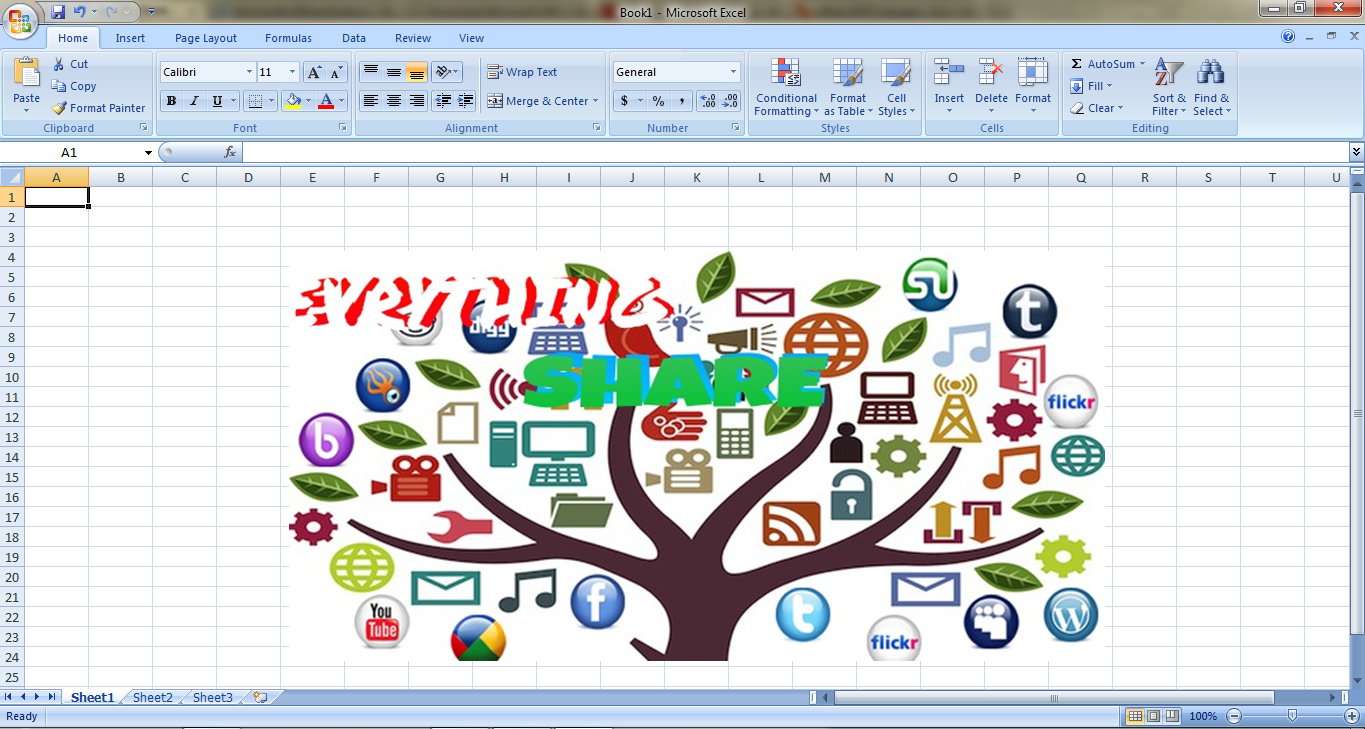
Task: Open the text Orientation button
Action: (x=447, y=72)
